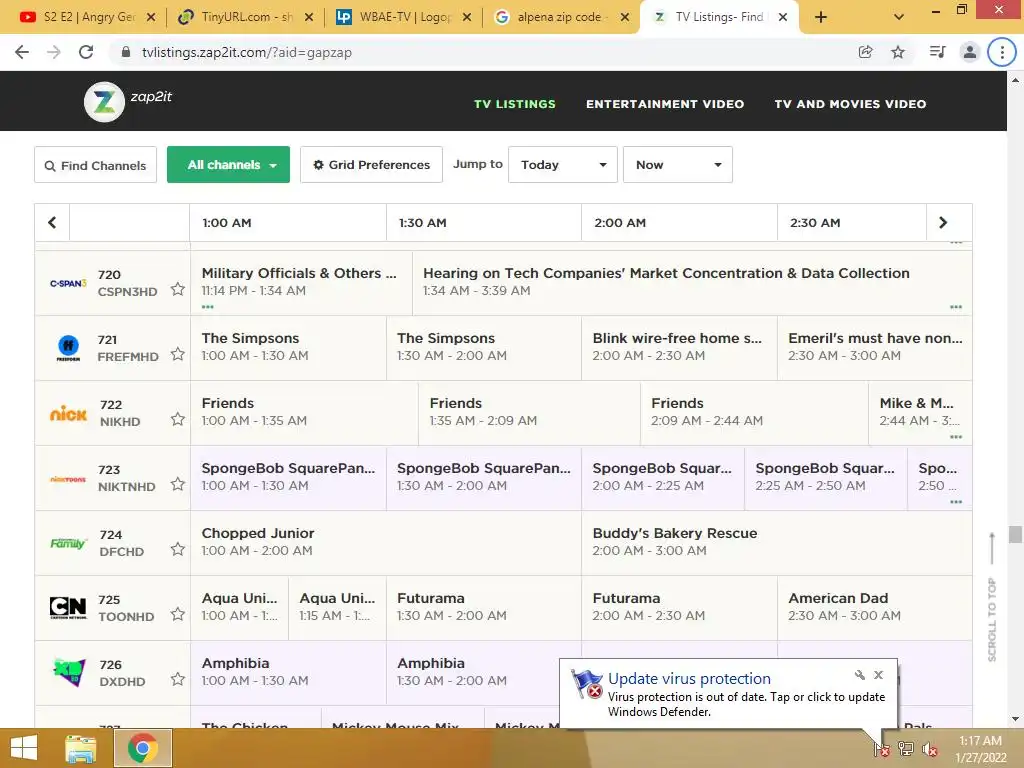1024x768 pixels.
Task: Favorite channel 721 FREFMHD with star
Action: (178, 354)
